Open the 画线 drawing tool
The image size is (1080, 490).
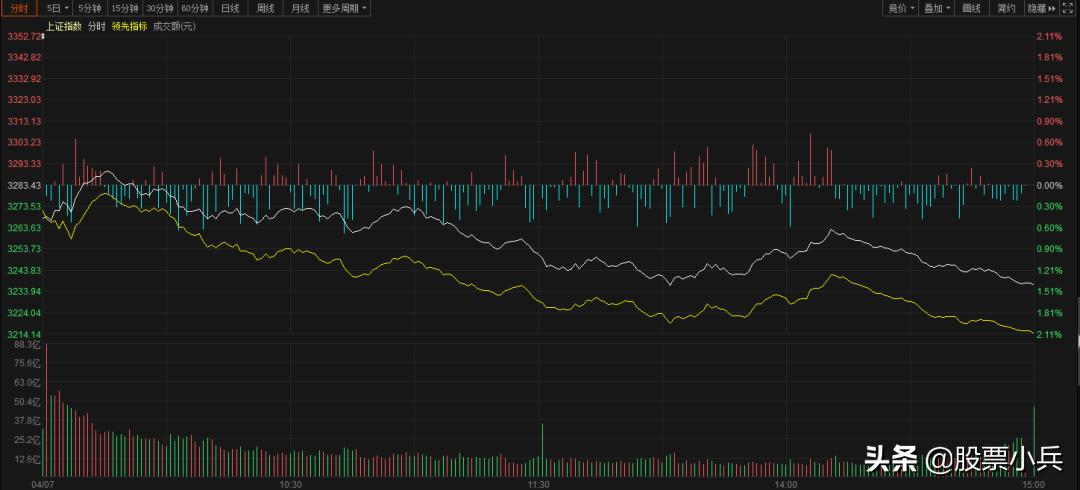click(971, 8)
